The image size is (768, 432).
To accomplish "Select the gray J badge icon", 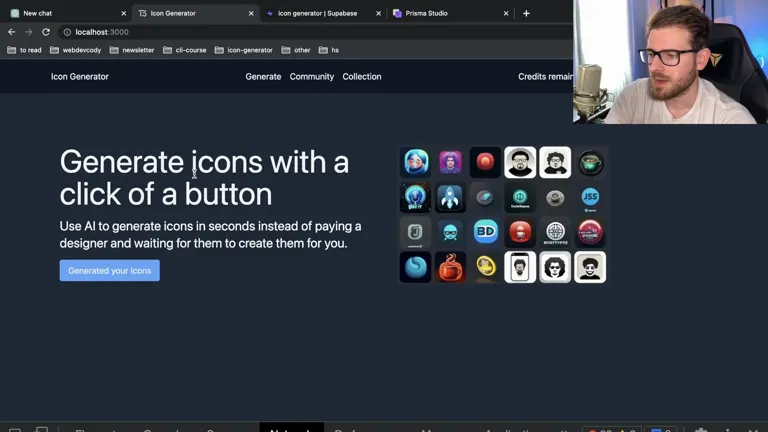I will click(415, 232).
